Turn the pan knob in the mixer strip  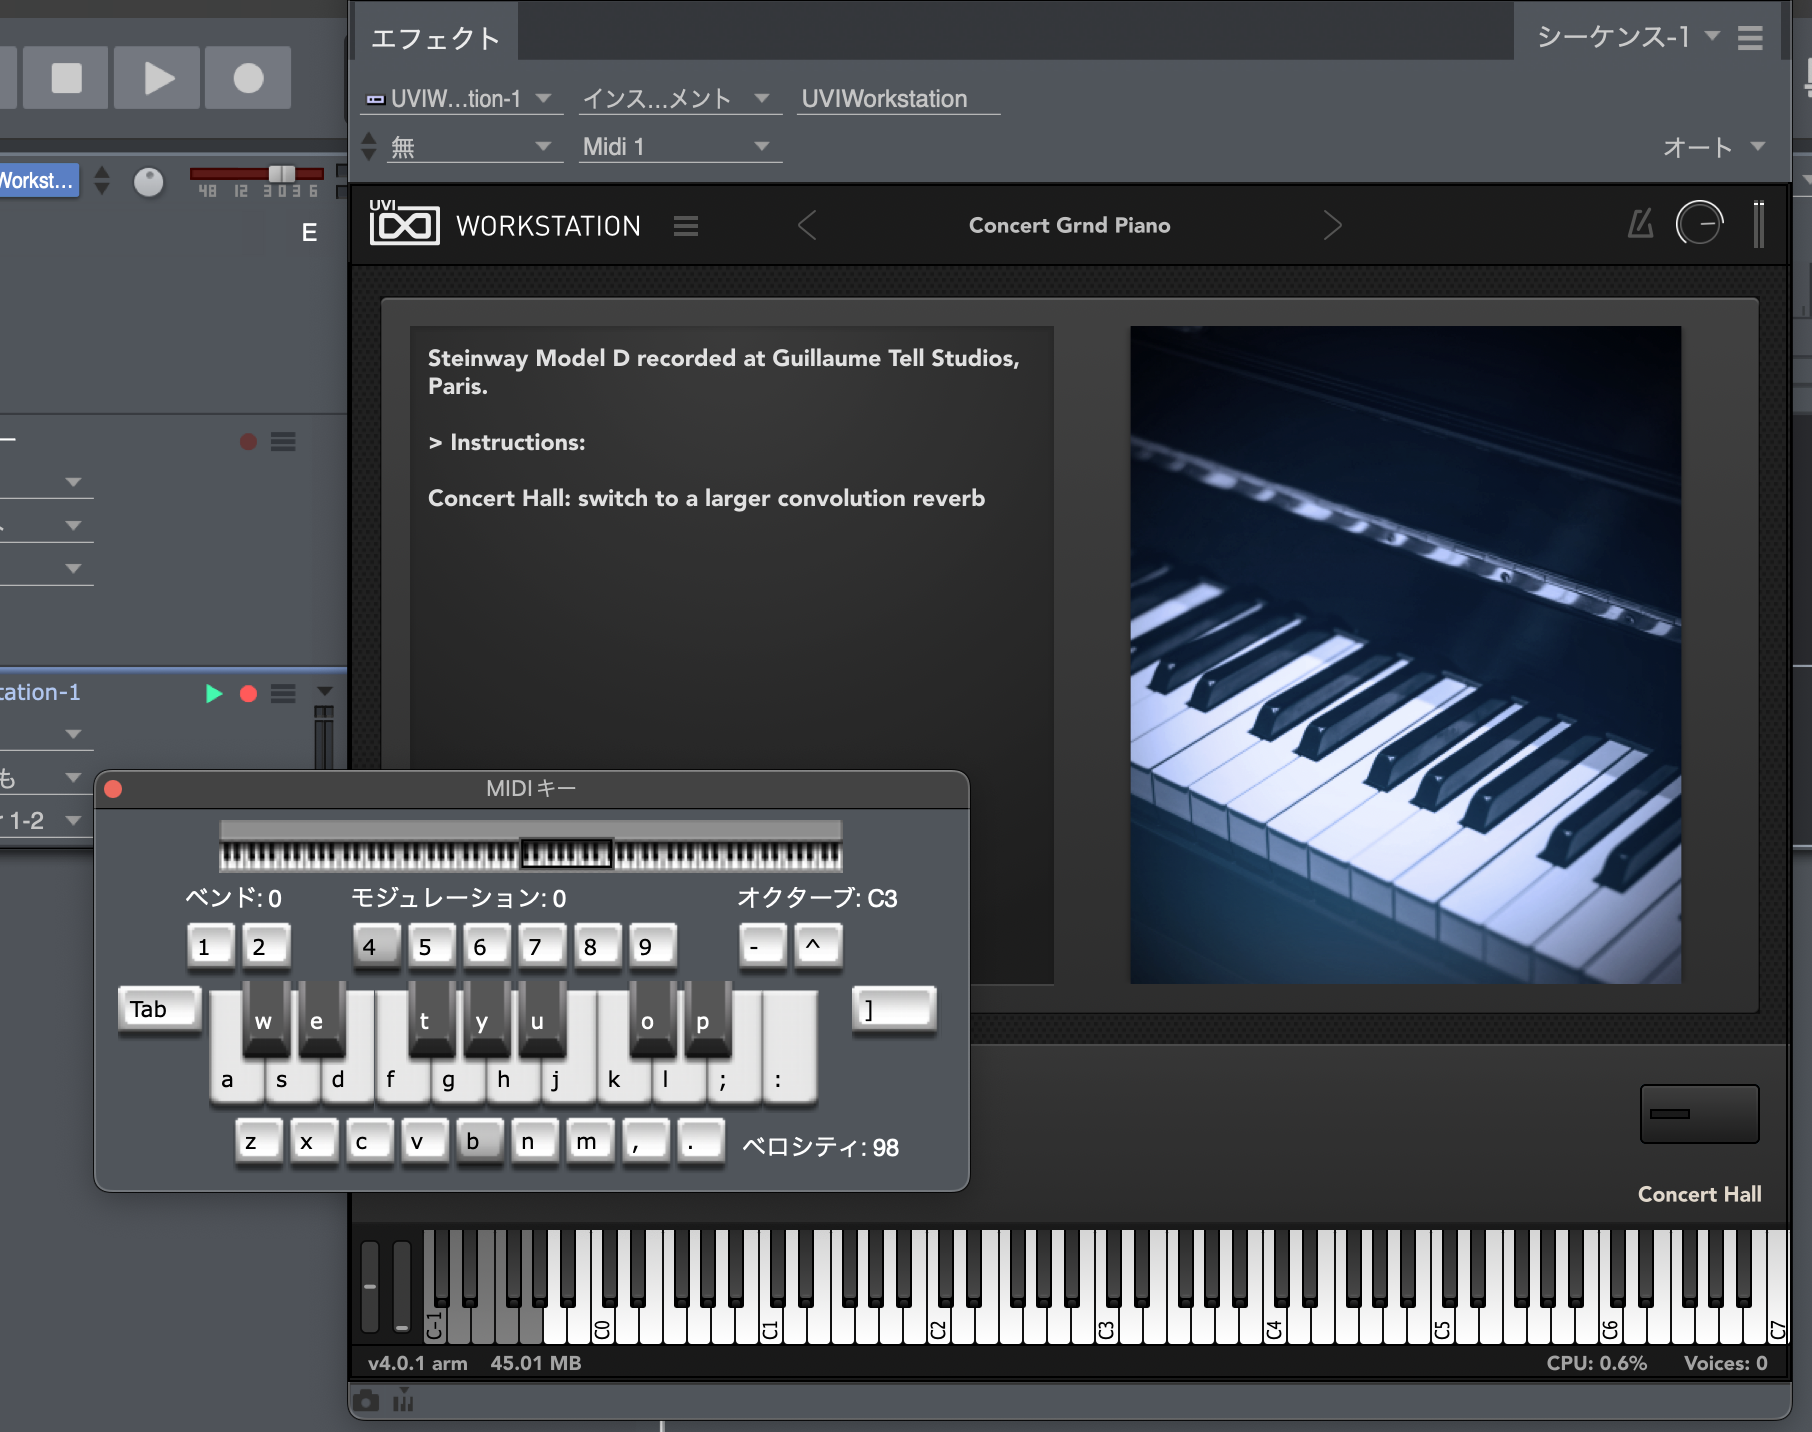[x=148, y=181]
